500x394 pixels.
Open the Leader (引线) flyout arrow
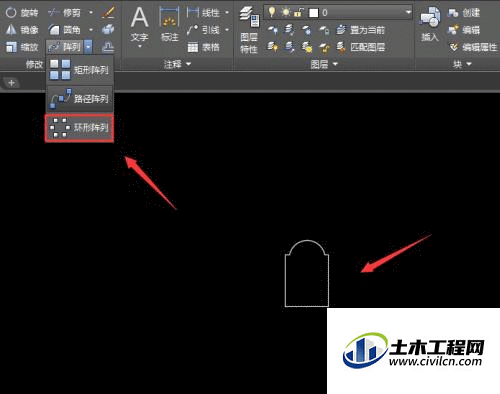tap(227, 30)
